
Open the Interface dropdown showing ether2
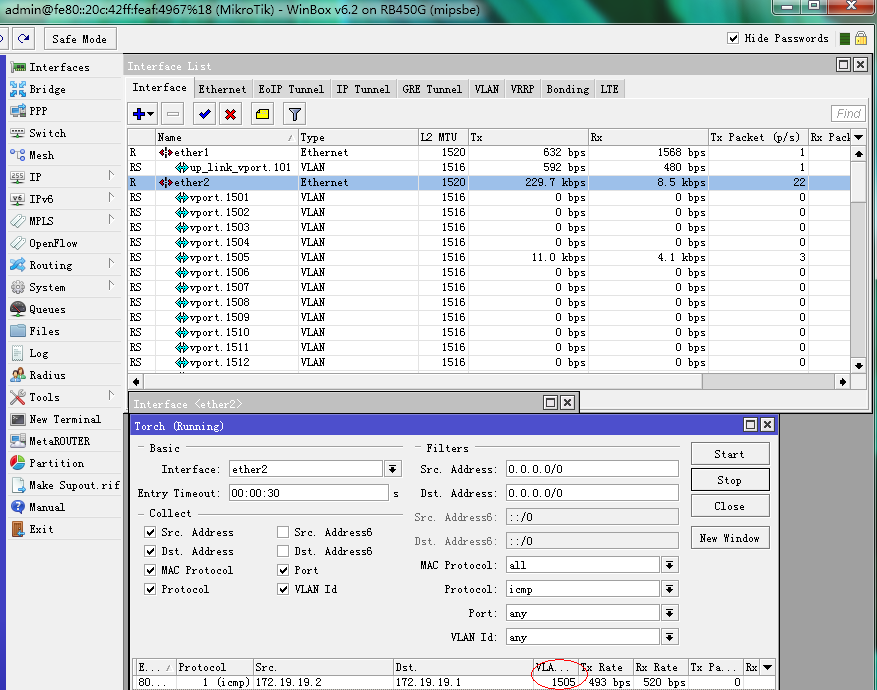[393, 469]
